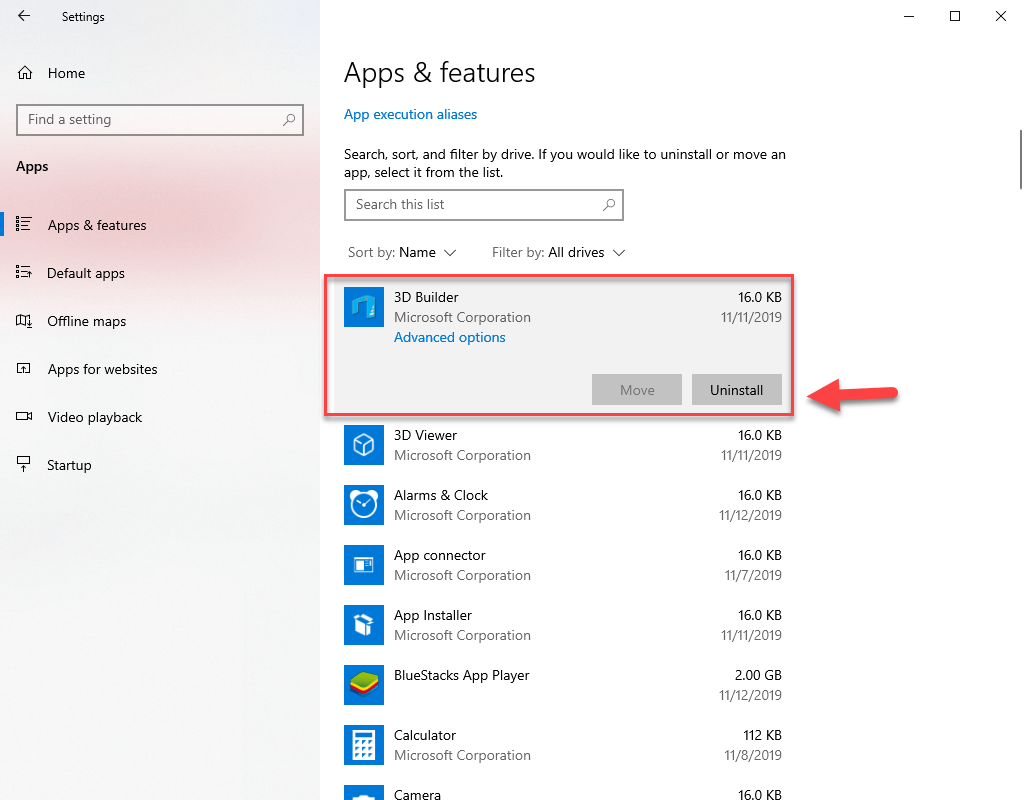Select the Startup sidebar icon

click(24, 464)
